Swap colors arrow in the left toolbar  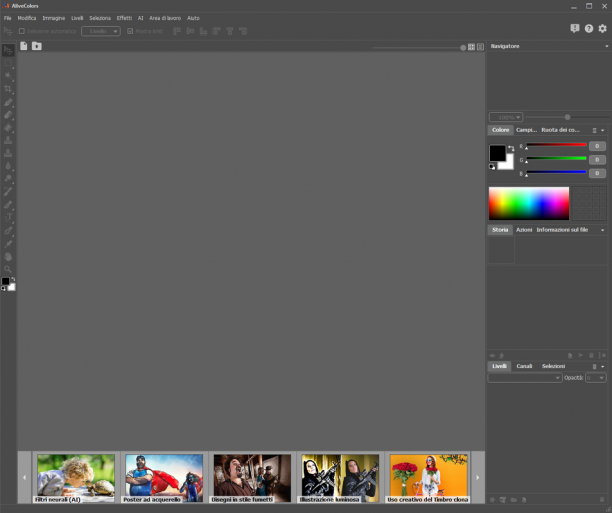(x=13, y=279)
